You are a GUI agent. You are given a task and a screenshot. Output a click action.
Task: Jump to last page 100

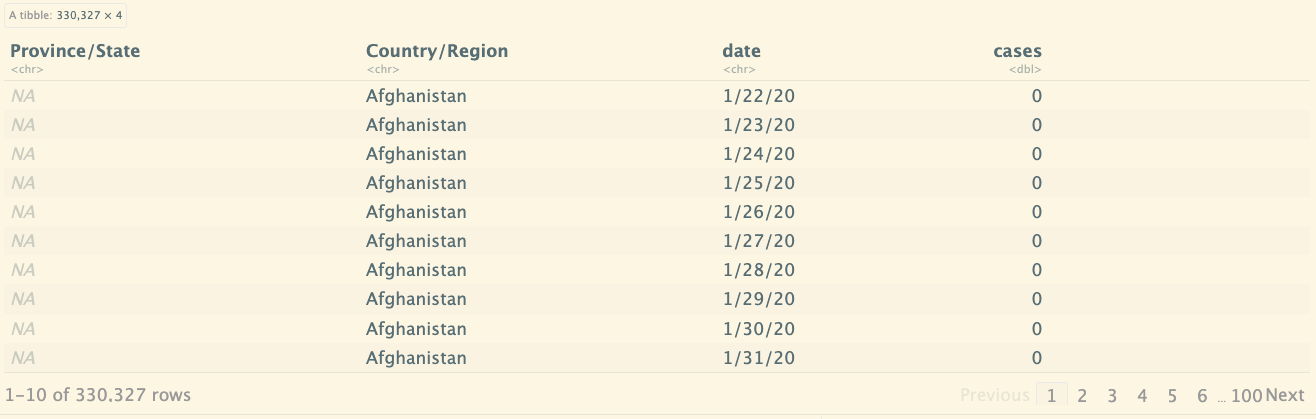click(1247, 395)
